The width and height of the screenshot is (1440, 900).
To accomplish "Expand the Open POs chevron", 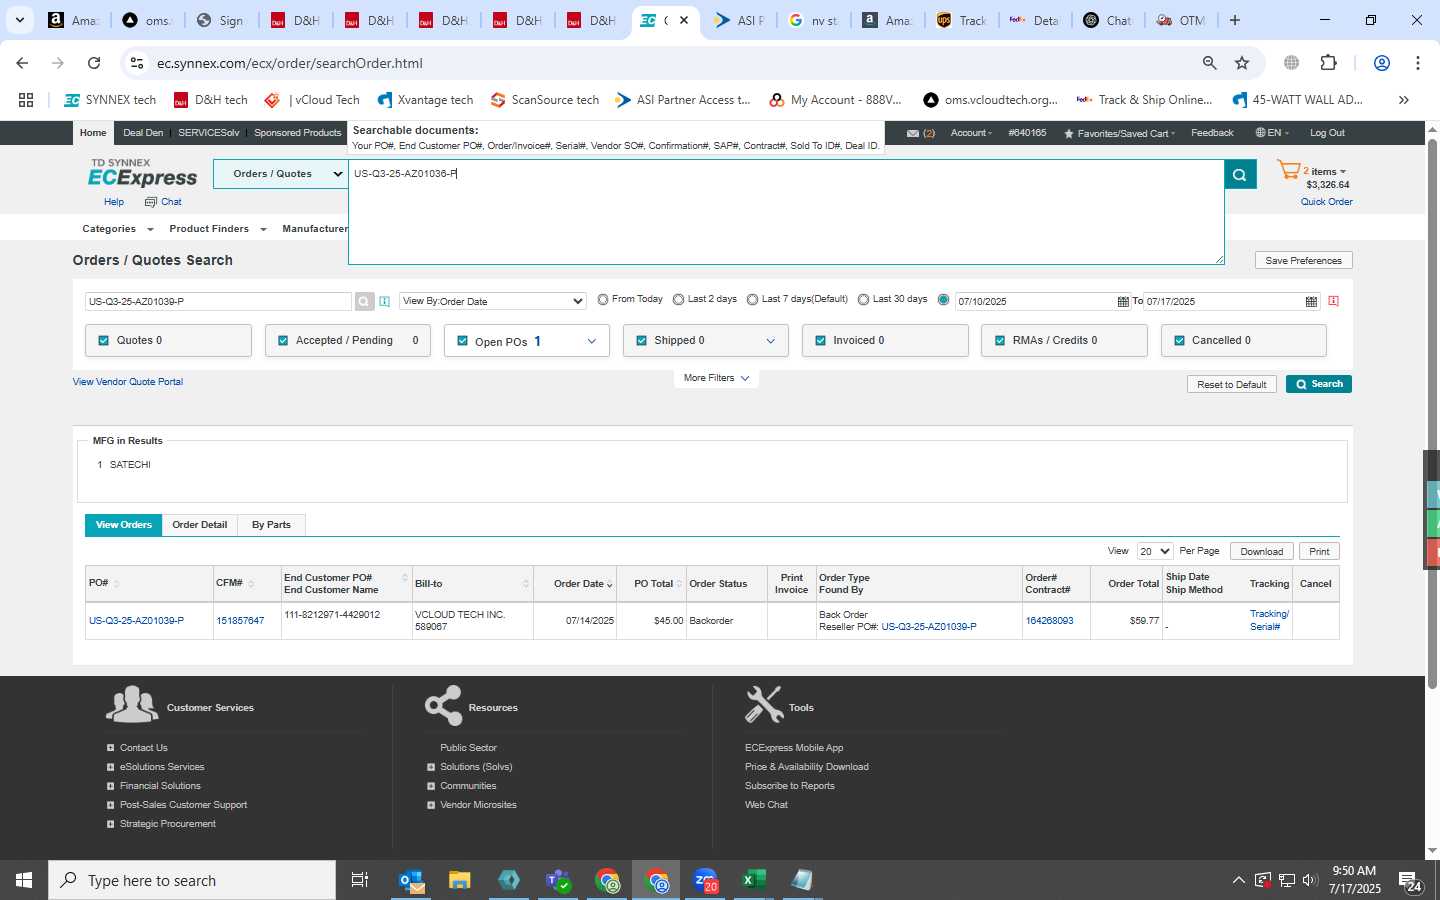I will pos(592,341).
